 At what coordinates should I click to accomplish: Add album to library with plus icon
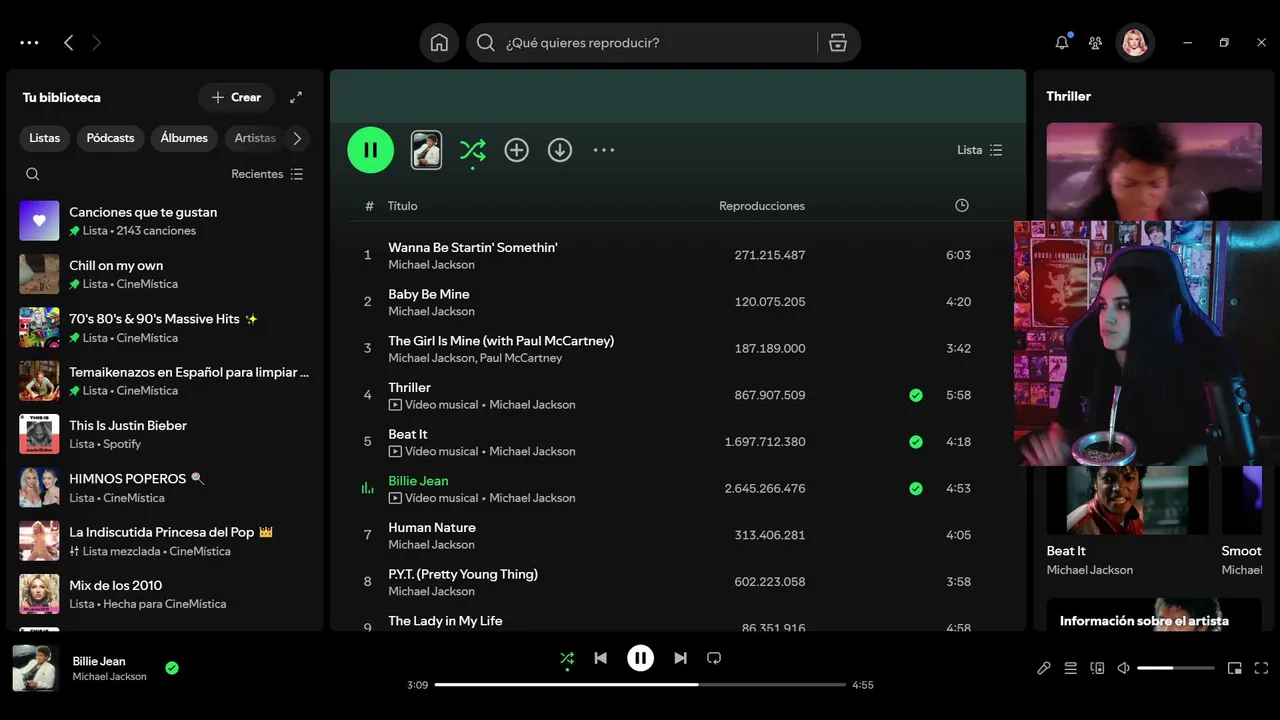516,150
